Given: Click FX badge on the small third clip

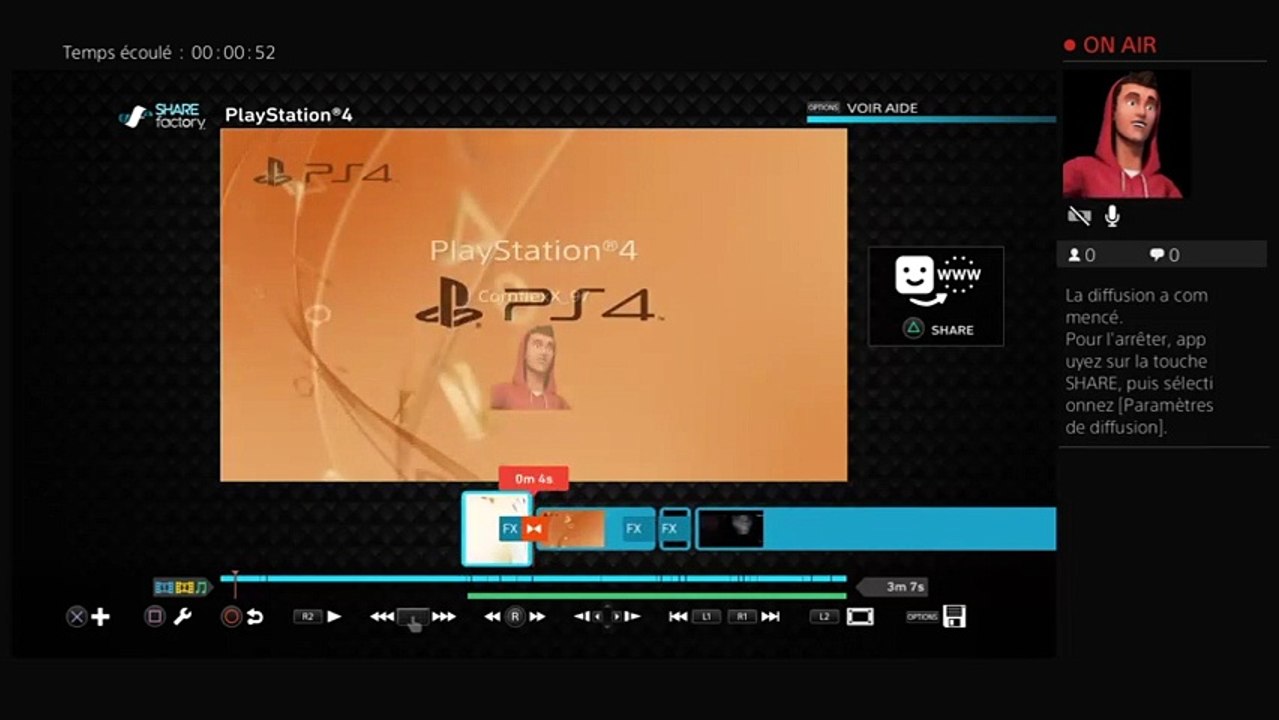Looking at the screenshot, I should pyautogui.click(x=670, y=529).
